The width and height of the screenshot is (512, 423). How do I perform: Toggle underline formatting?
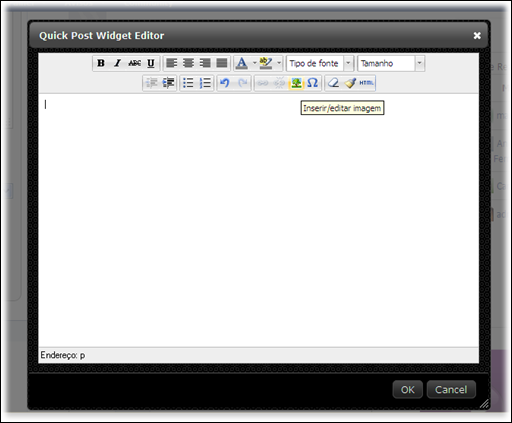pyautogui.click(x=151, y=63)
